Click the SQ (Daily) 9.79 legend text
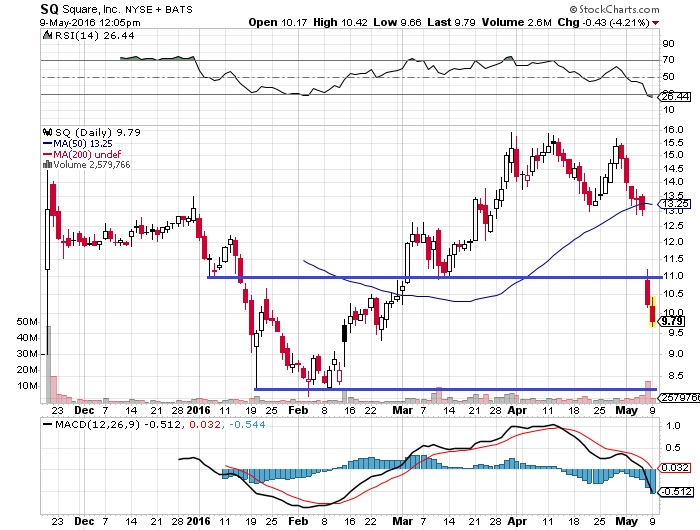 (98, 133)
